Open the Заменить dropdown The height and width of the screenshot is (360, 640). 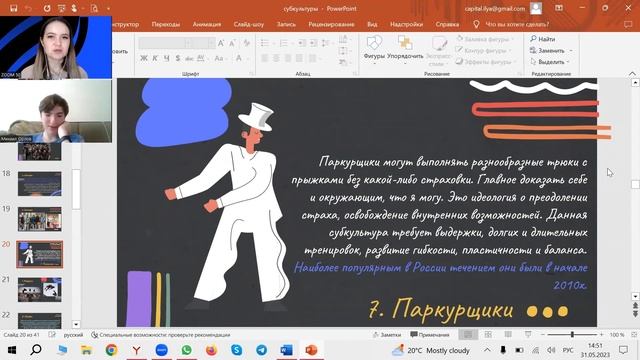point(551,50)
